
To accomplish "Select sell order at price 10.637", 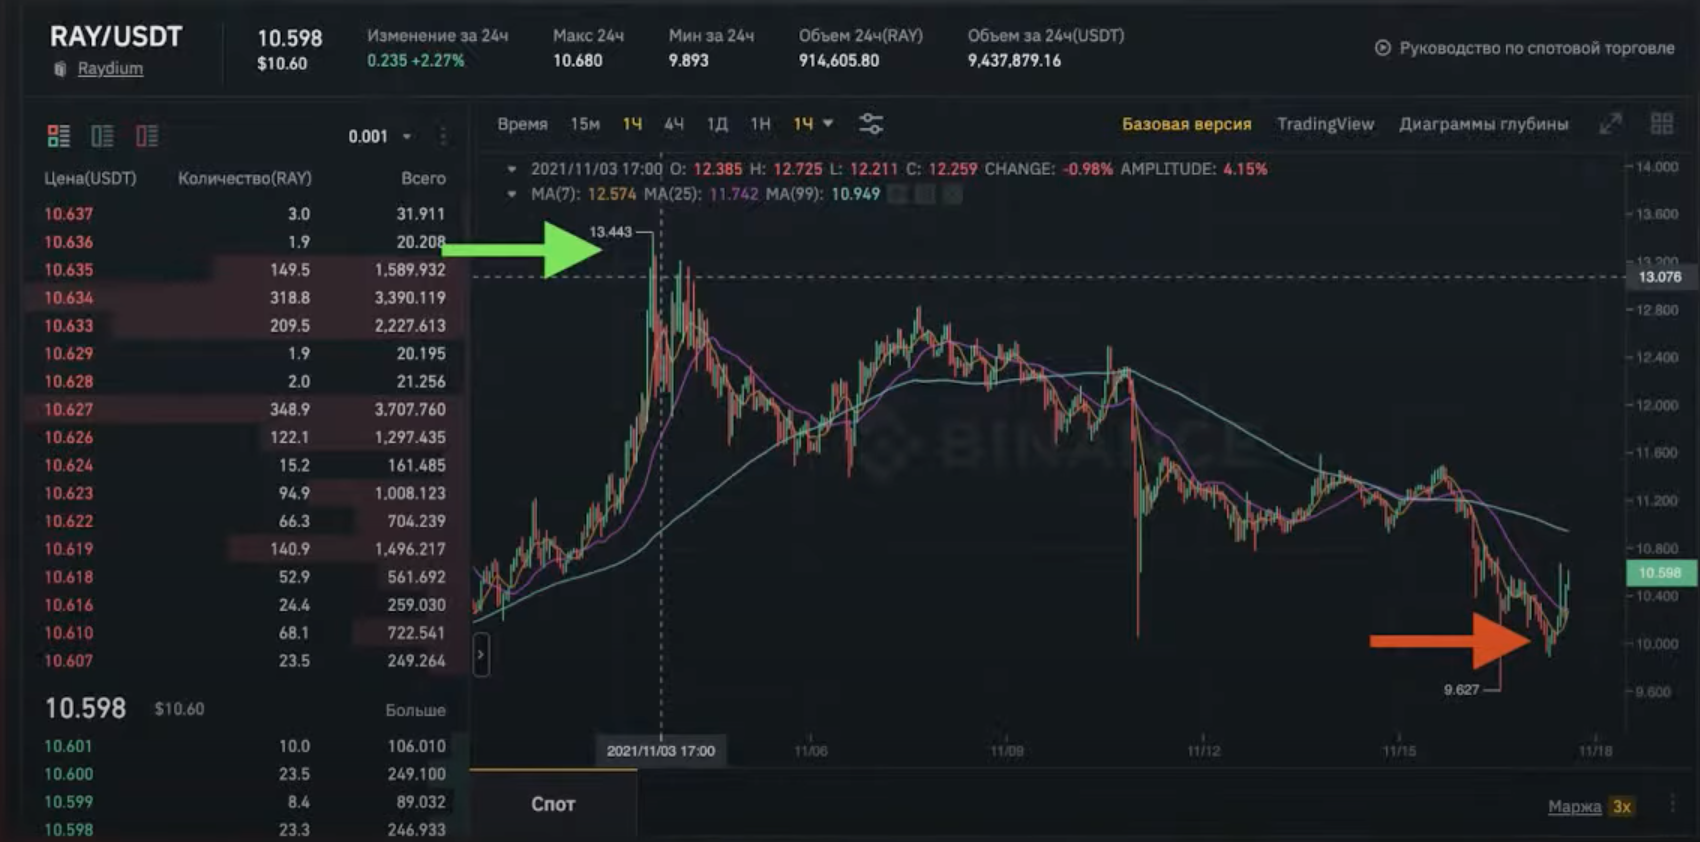I will click(x=245, y=214).
